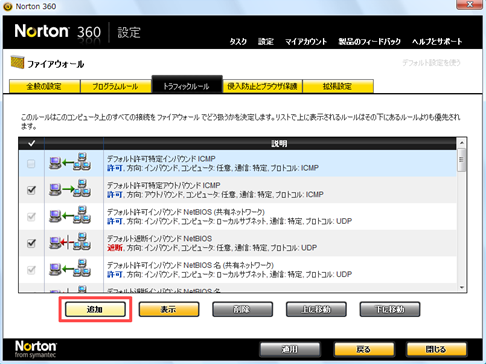Select the デフォルト許可特定アウトバウンド ICMP rule text

click(x=163, y=185)
